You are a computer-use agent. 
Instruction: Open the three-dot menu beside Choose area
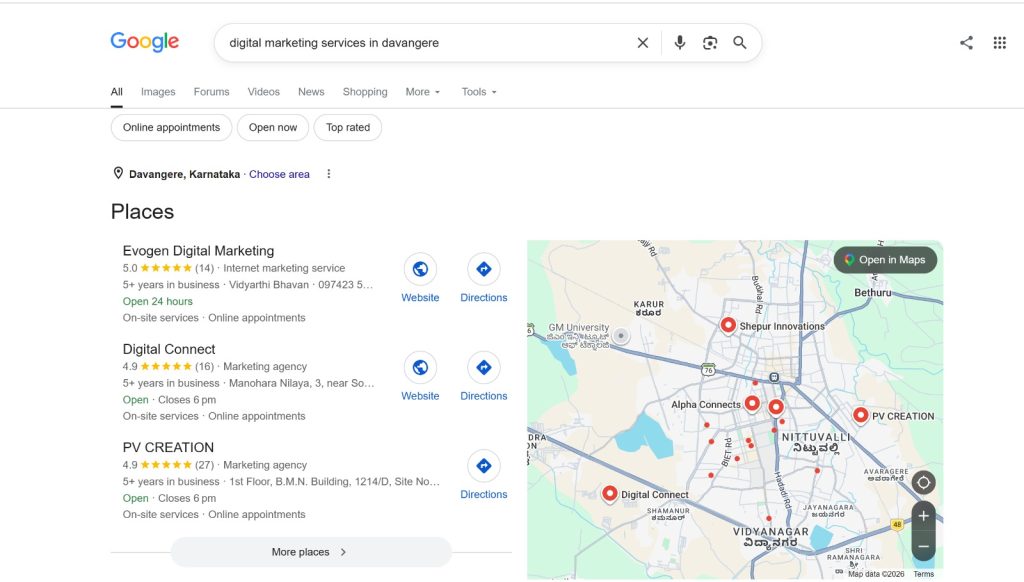(x=328, y=174)
